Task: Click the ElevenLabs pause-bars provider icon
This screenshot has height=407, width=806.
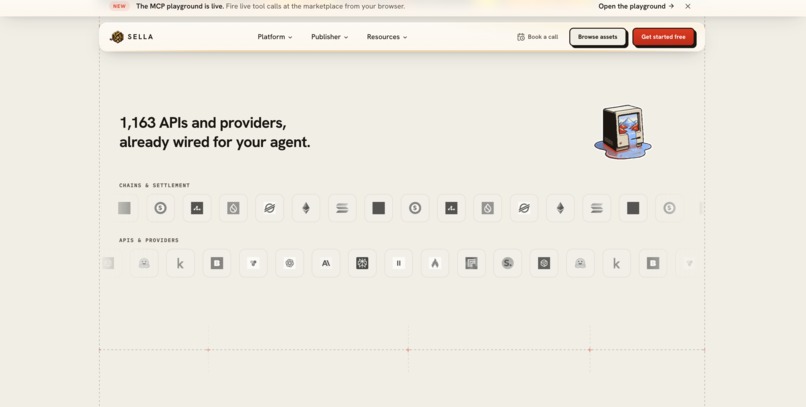Action: [398, 263]
